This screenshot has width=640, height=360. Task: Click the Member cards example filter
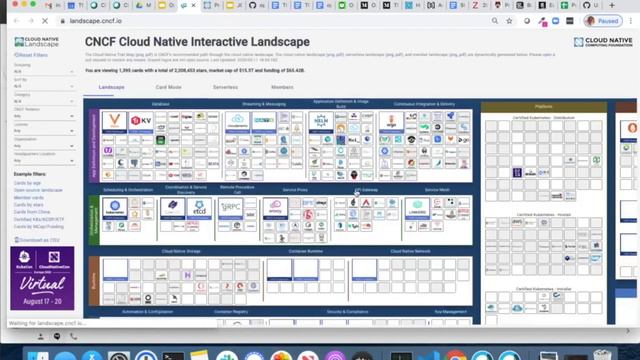(29, 198)
